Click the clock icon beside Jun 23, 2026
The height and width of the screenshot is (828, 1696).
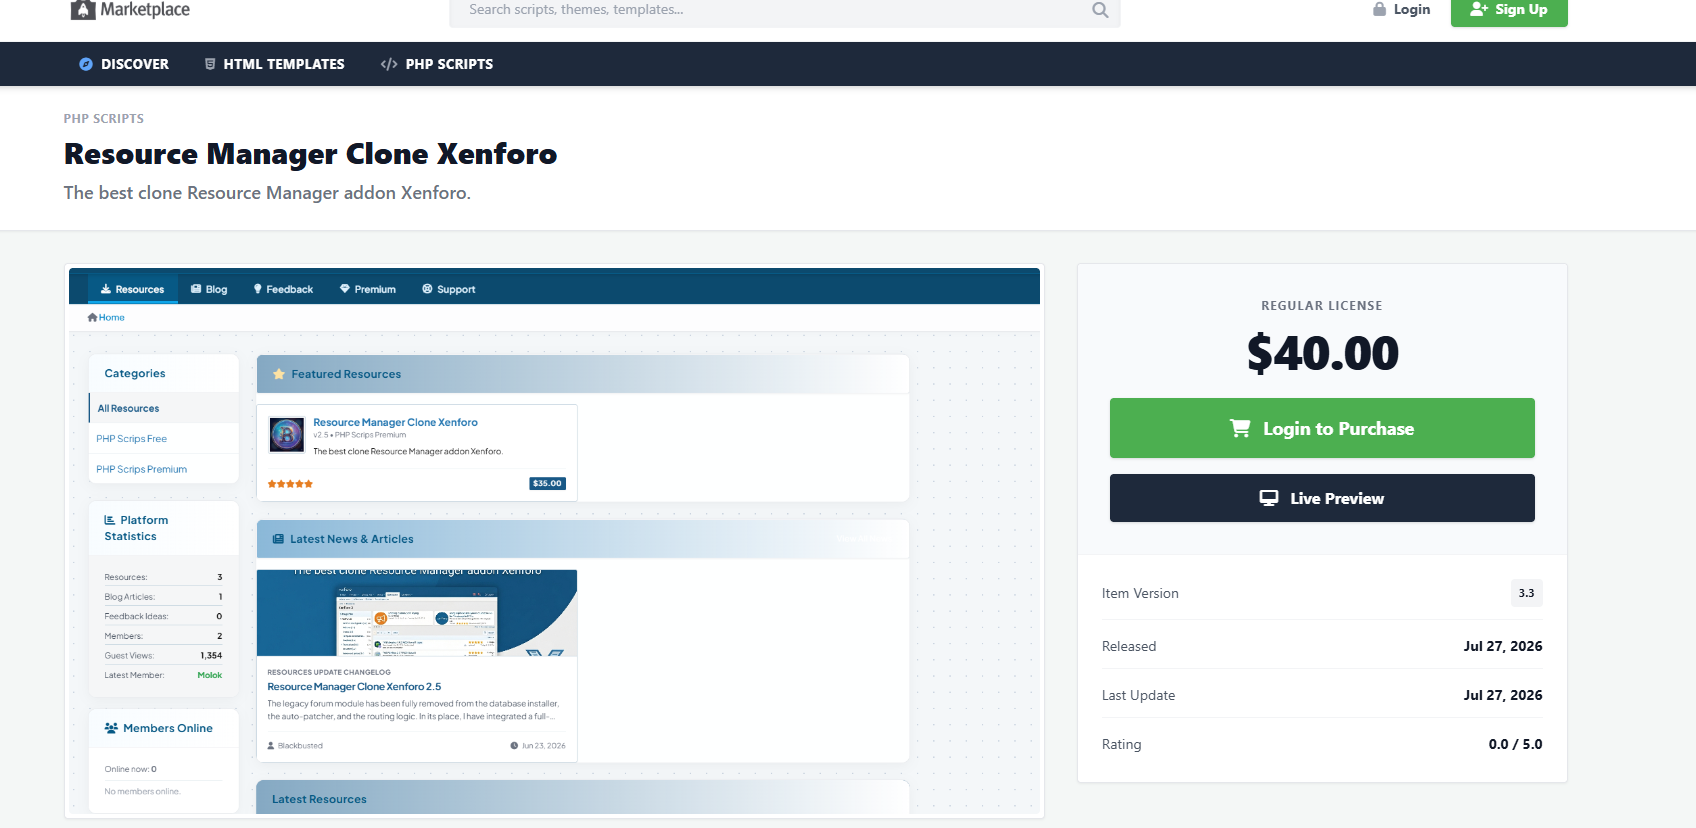[514, 746]
